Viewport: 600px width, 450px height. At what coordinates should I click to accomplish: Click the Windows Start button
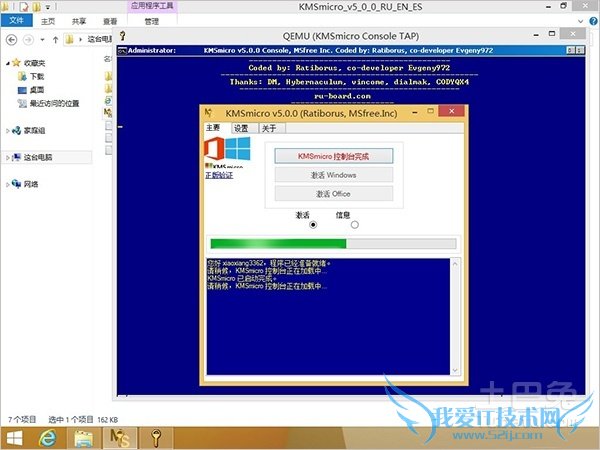pyautogui.click(x=15, y=438)
